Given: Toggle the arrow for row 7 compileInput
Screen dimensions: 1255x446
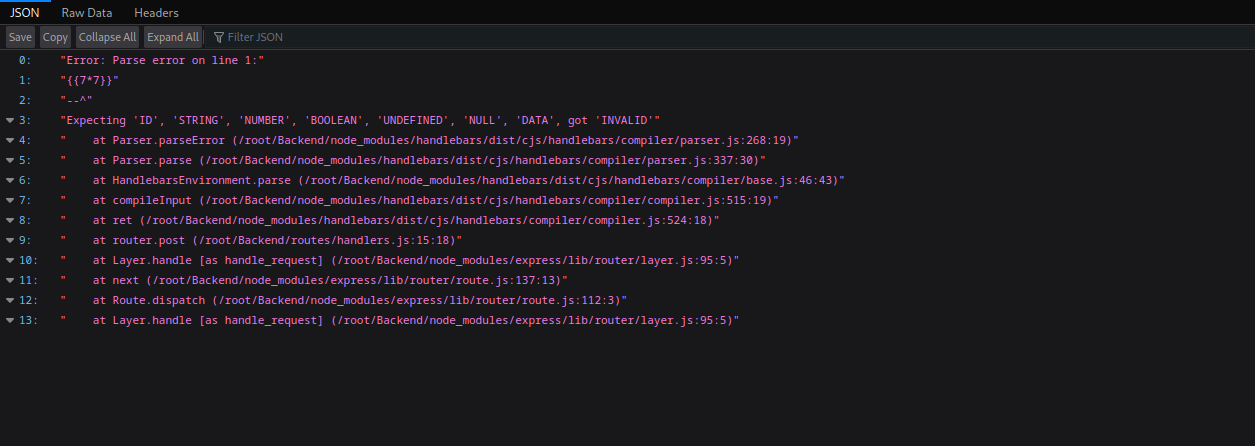Looking at the screenshot, I should point(10,200).
